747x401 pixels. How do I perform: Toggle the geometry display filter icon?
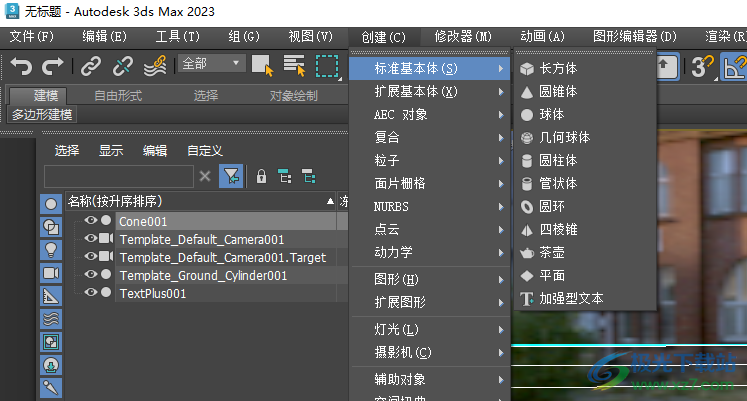click(50, 204)
